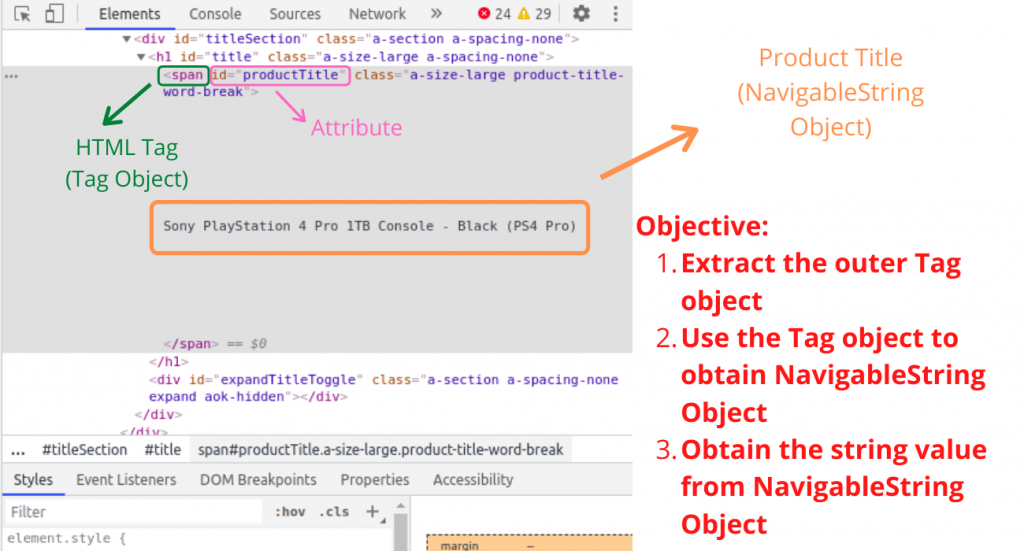Open the Event Listeners pane tab
1024x551 pixels.
[126, 480]
